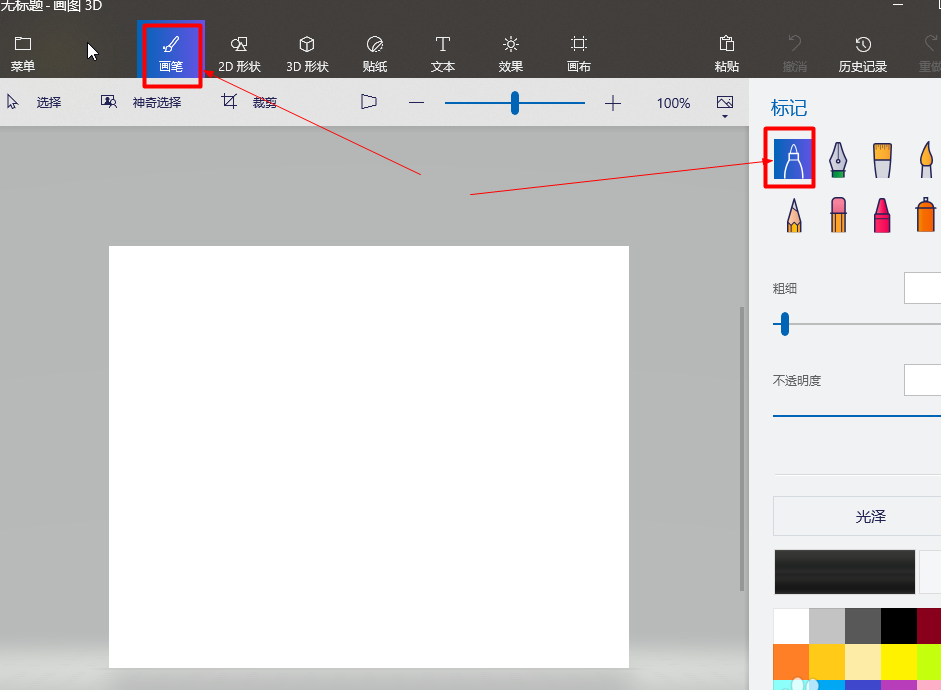Image resolution: width=941 pixels, height=690 pixels.
Task: Minimize the 画图 3D window
Action: click(x=898, y=4)
